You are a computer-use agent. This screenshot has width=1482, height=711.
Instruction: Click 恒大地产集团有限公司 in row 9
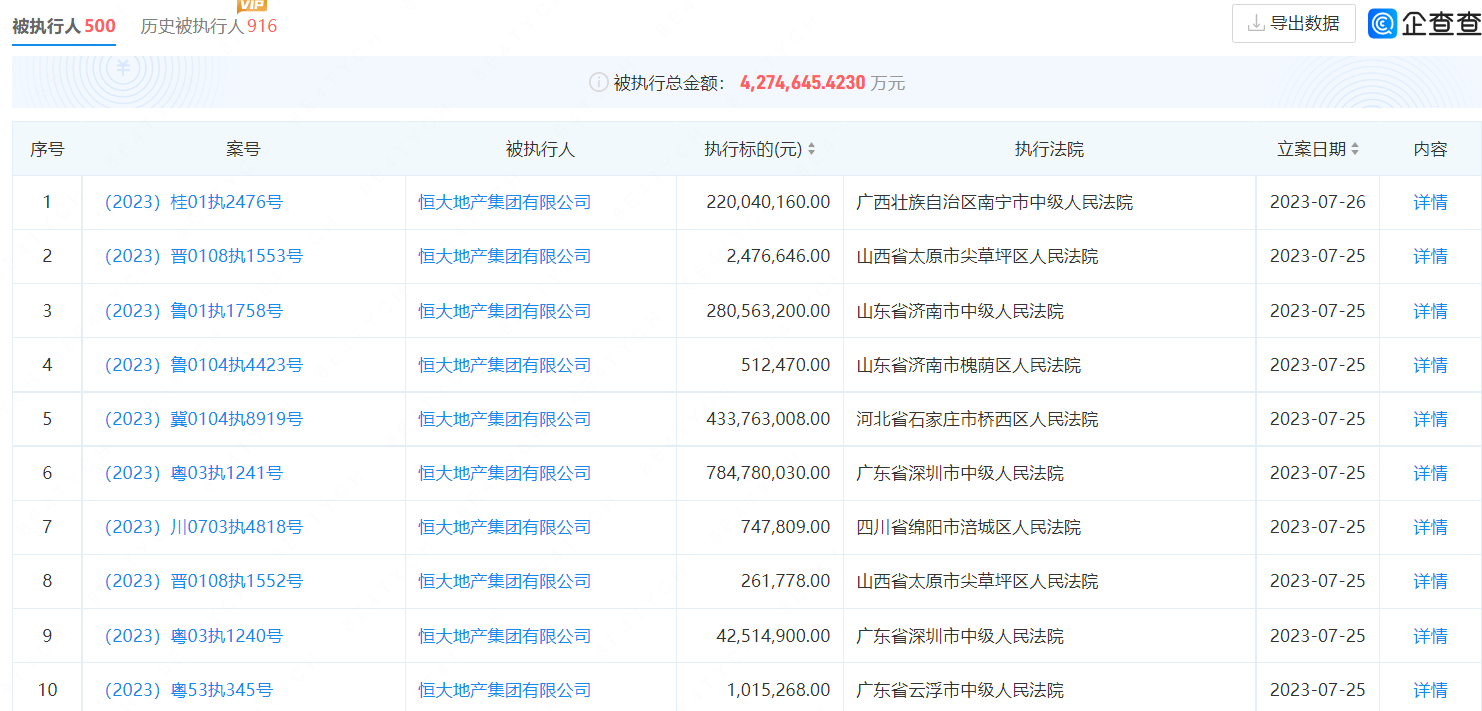coord(504,636)
